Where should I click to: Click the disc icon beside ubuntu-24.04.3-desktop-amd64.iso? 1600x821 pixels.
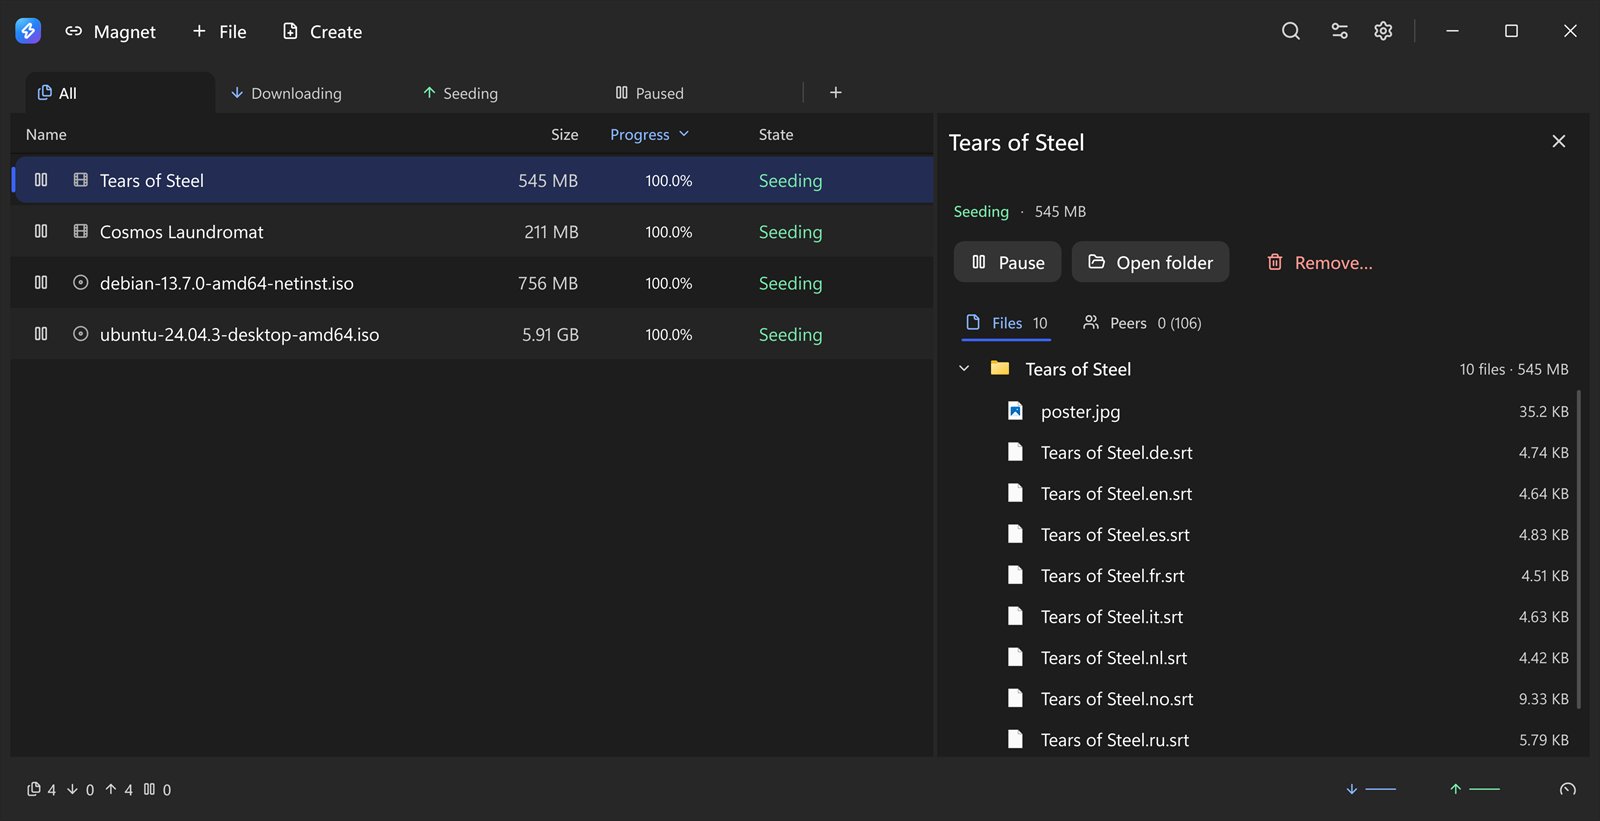[x=81, y=334]
